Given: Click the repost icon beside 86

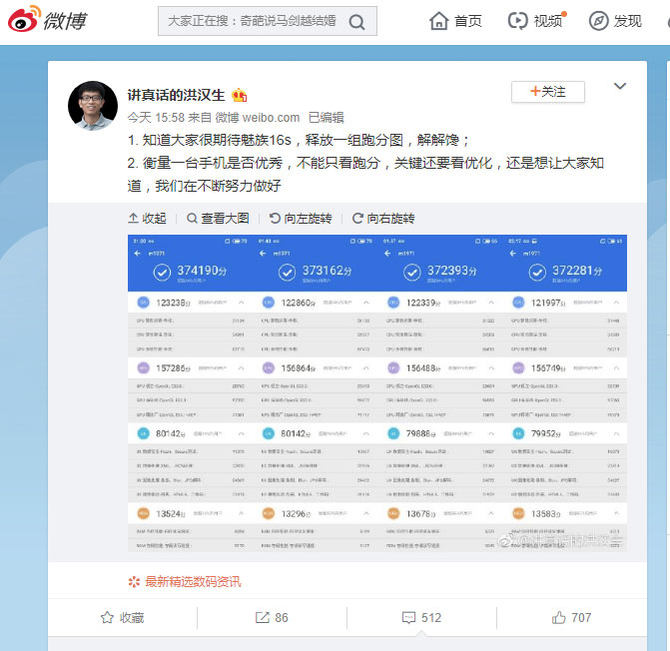Looking at the screenshot, I should 262,618.
